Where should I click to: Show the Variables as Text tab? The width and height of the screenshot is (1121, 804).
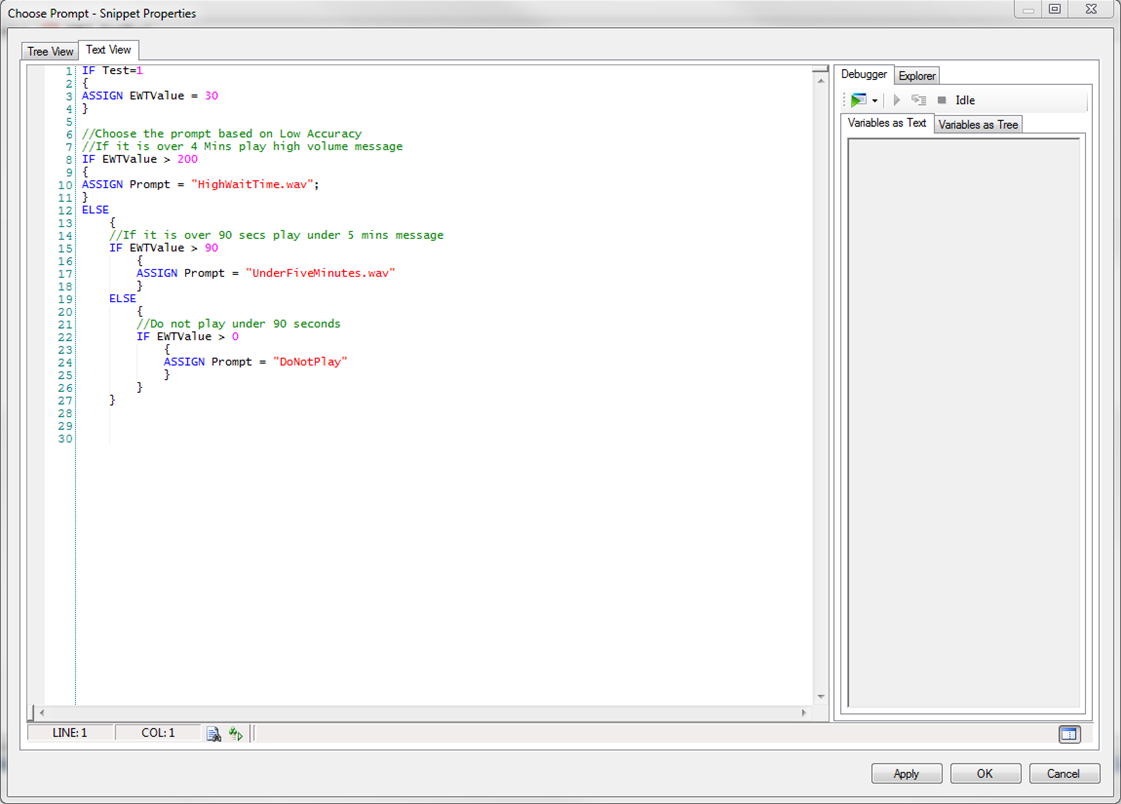tap(887, 123)
